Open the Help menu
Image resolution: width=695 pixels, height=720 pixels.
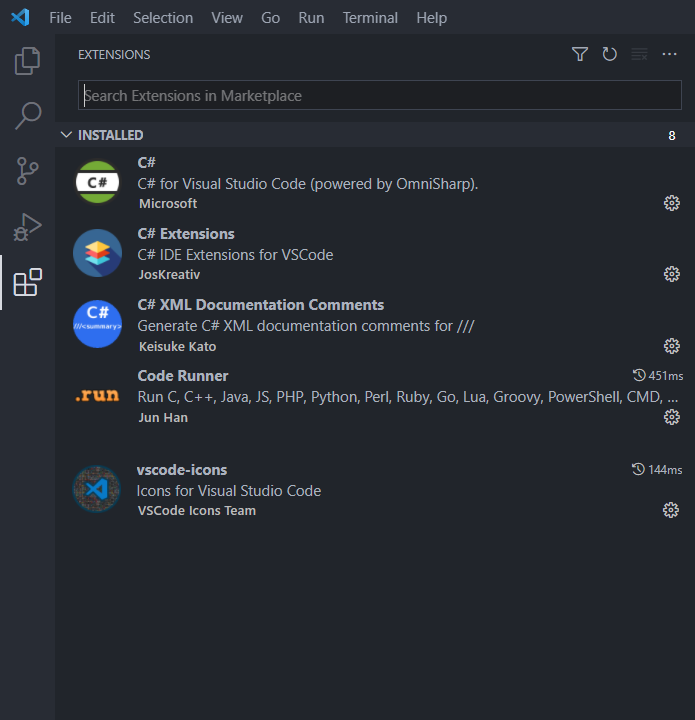click(x=432, y=18)
